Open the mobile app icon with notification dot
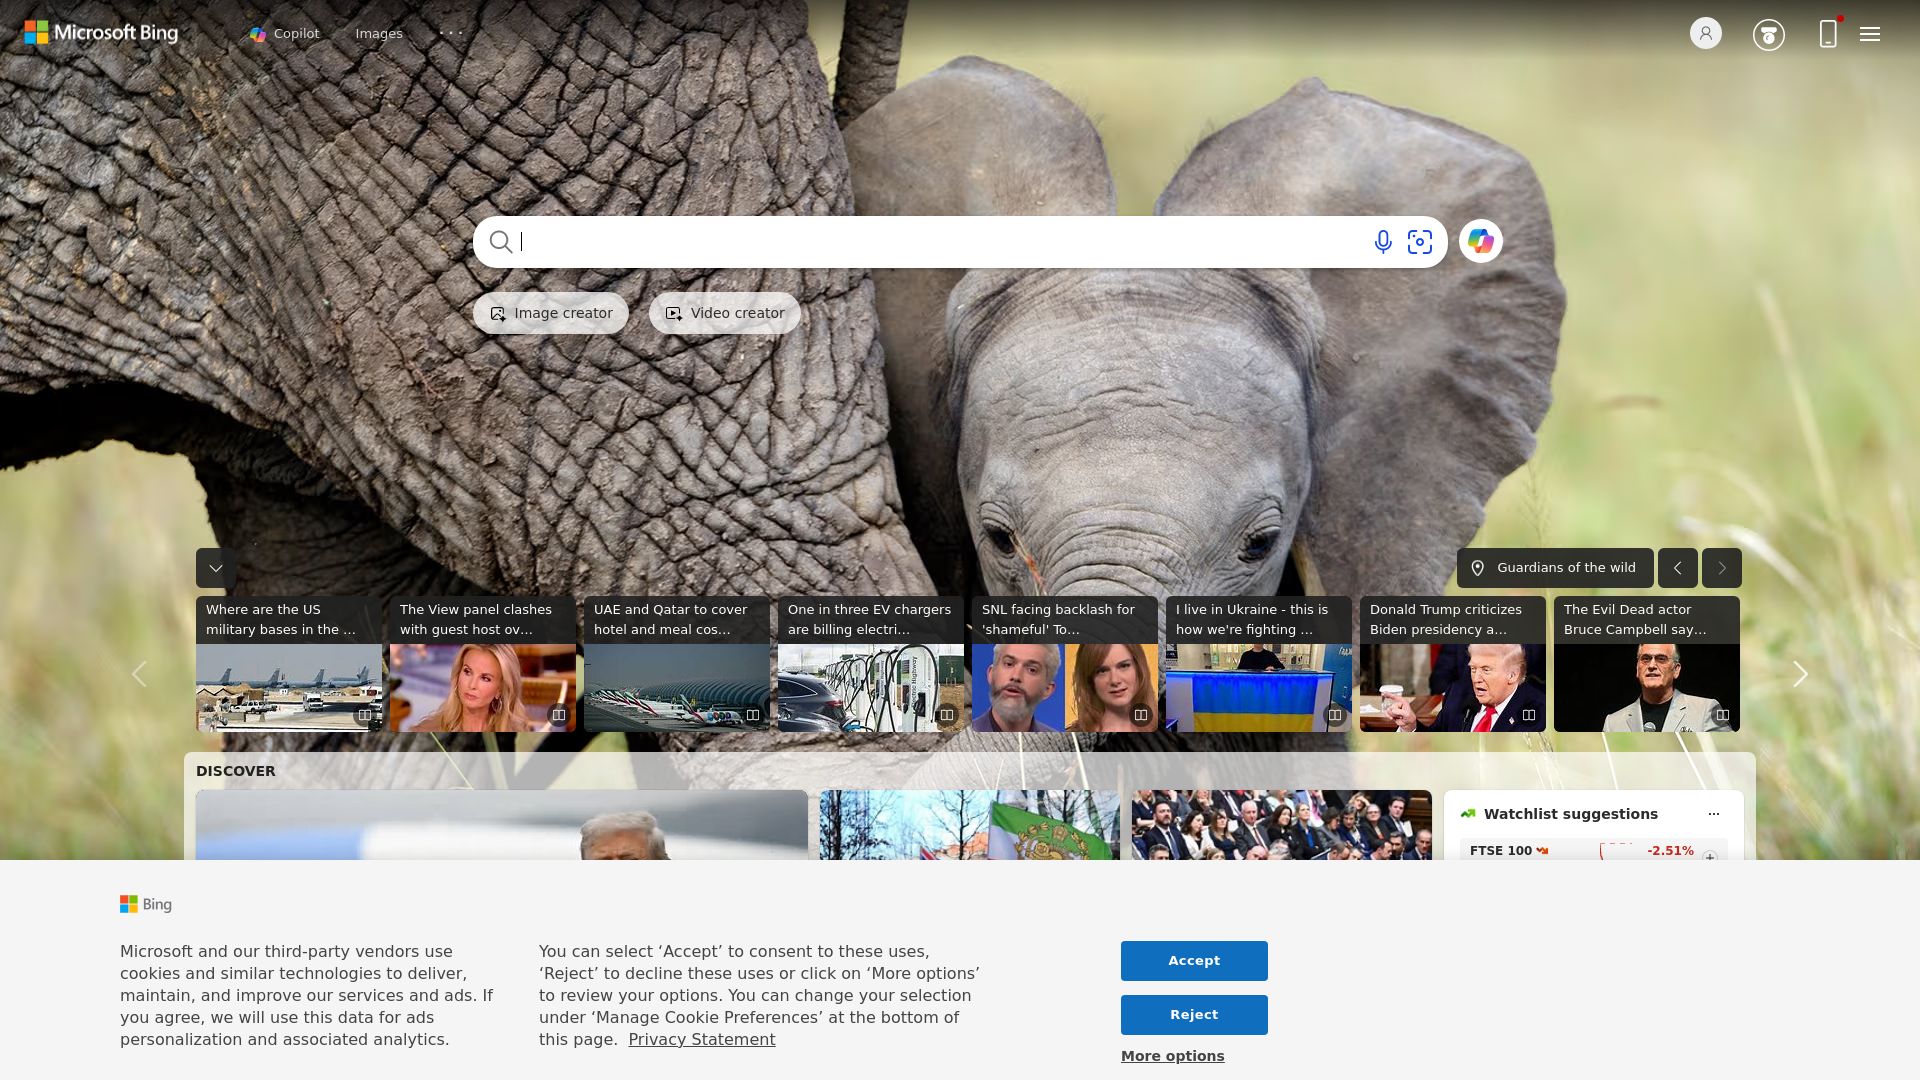 [x=1828, y=33]
